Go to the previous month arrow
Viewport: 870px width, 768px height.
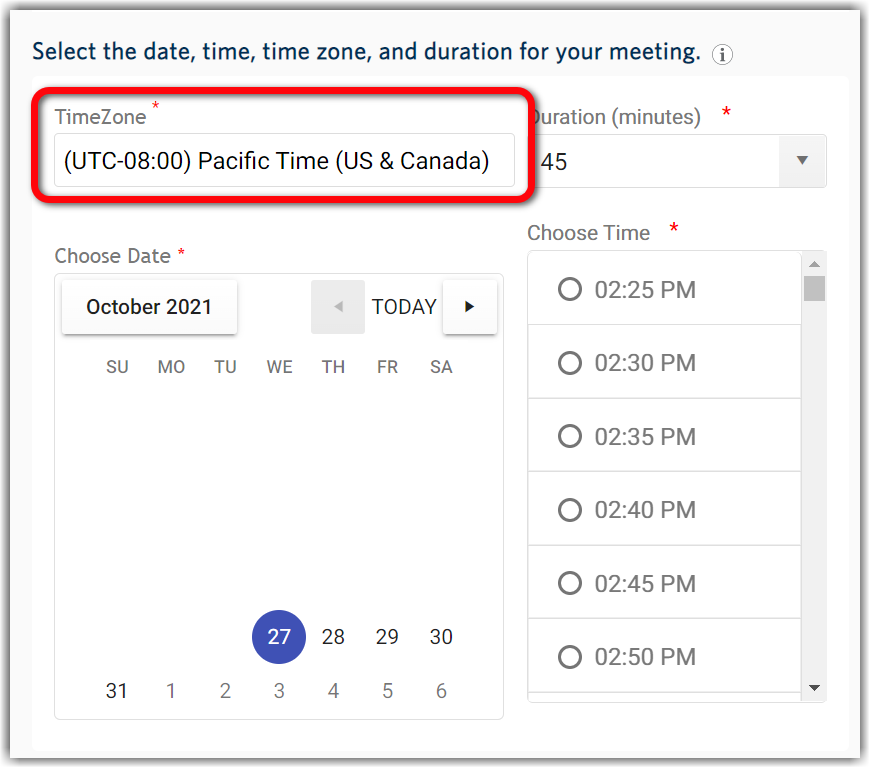point(338,307)
